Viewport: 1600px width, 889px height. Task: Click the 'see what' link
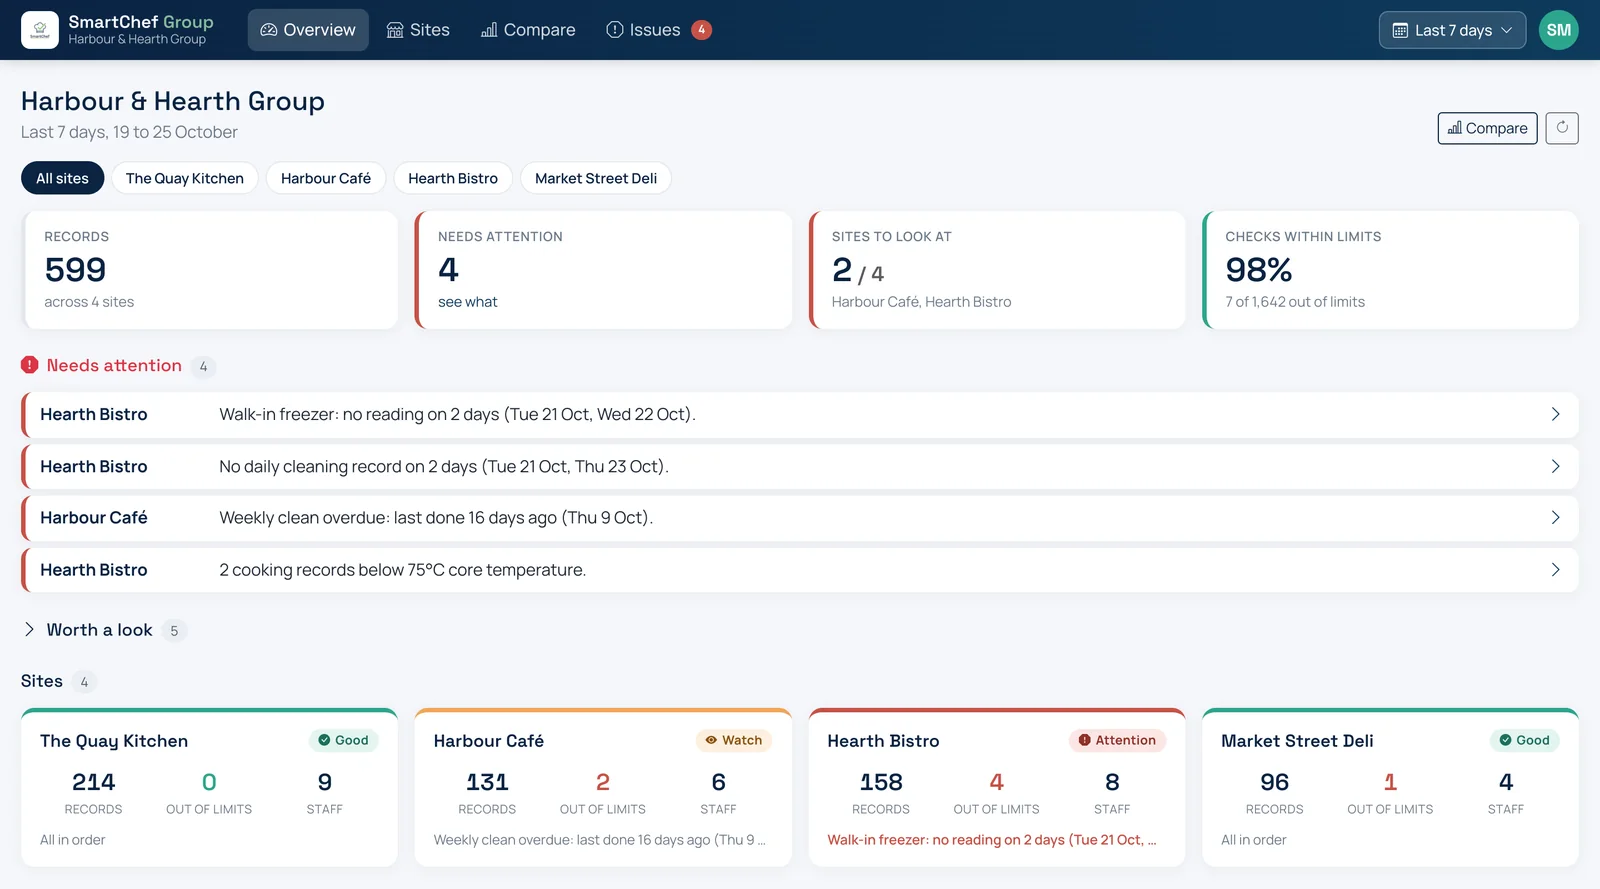[467, 302]
